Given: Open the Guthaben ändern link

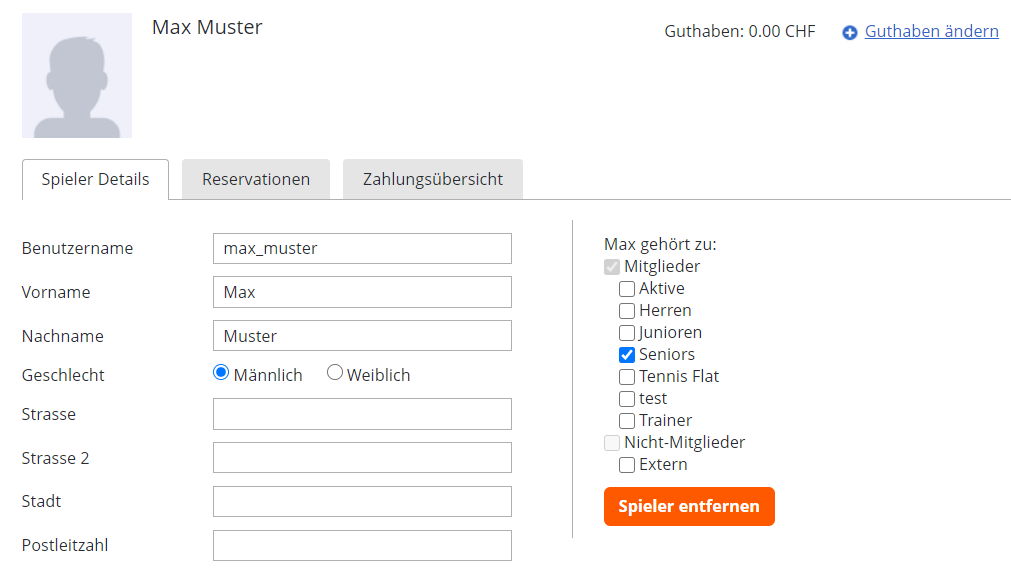Looking at the screenshot, I should click(x=931, y=31).
